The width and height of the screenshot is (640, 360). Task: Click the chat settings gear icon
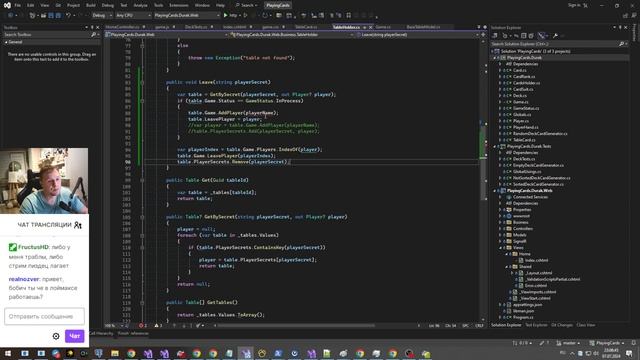point(56,336)
